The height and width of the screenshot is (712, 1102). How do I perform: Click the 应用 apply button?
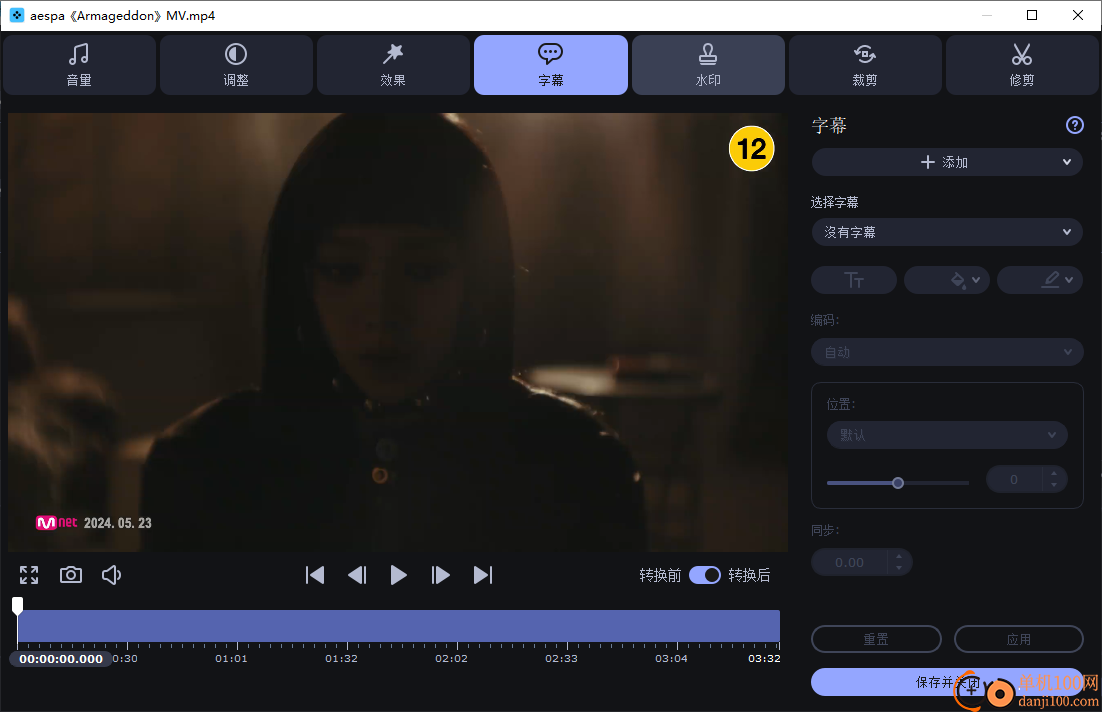(x=1018, y=639)
